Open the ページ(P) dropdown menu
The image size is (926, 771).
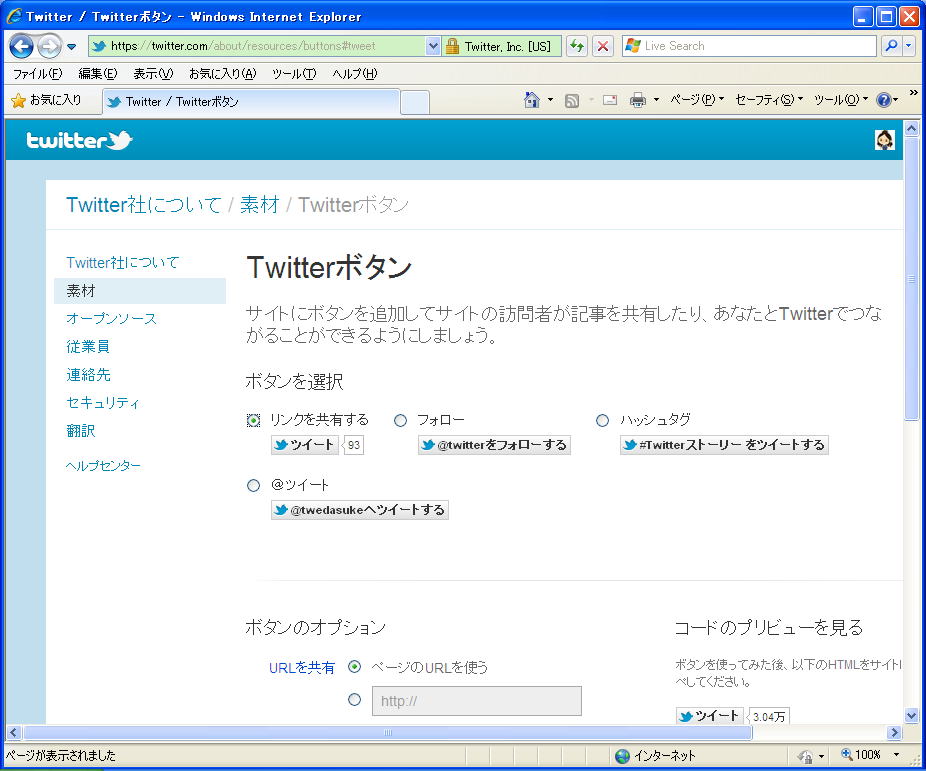point(696,100)
